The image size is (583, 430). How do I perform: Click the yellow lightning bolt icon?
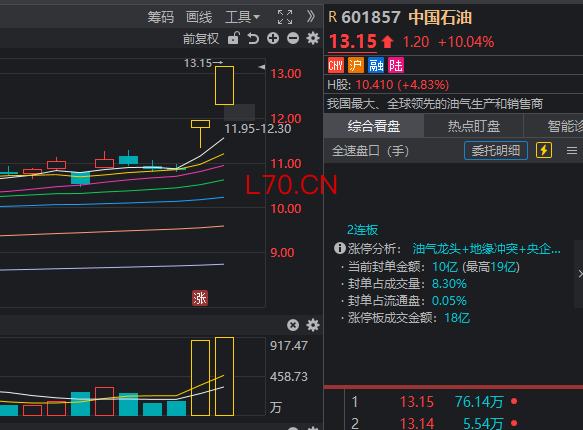(544, 151)
